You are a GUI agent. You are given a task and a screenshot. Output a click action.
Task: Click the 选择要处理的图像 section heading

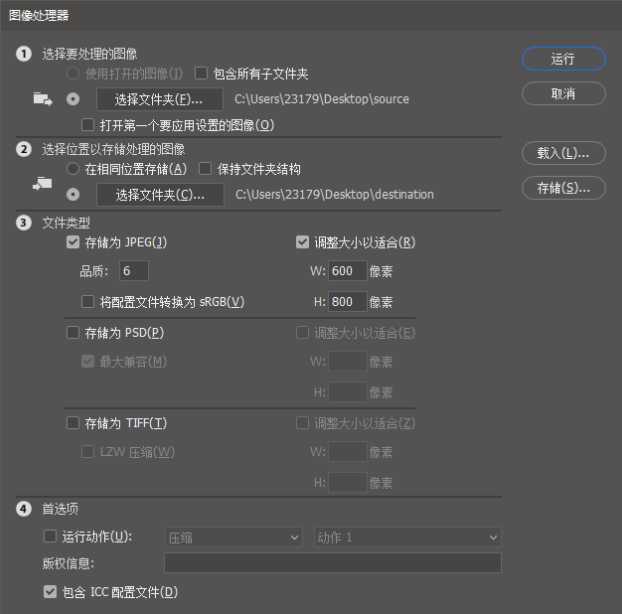(x=90, y=54)
